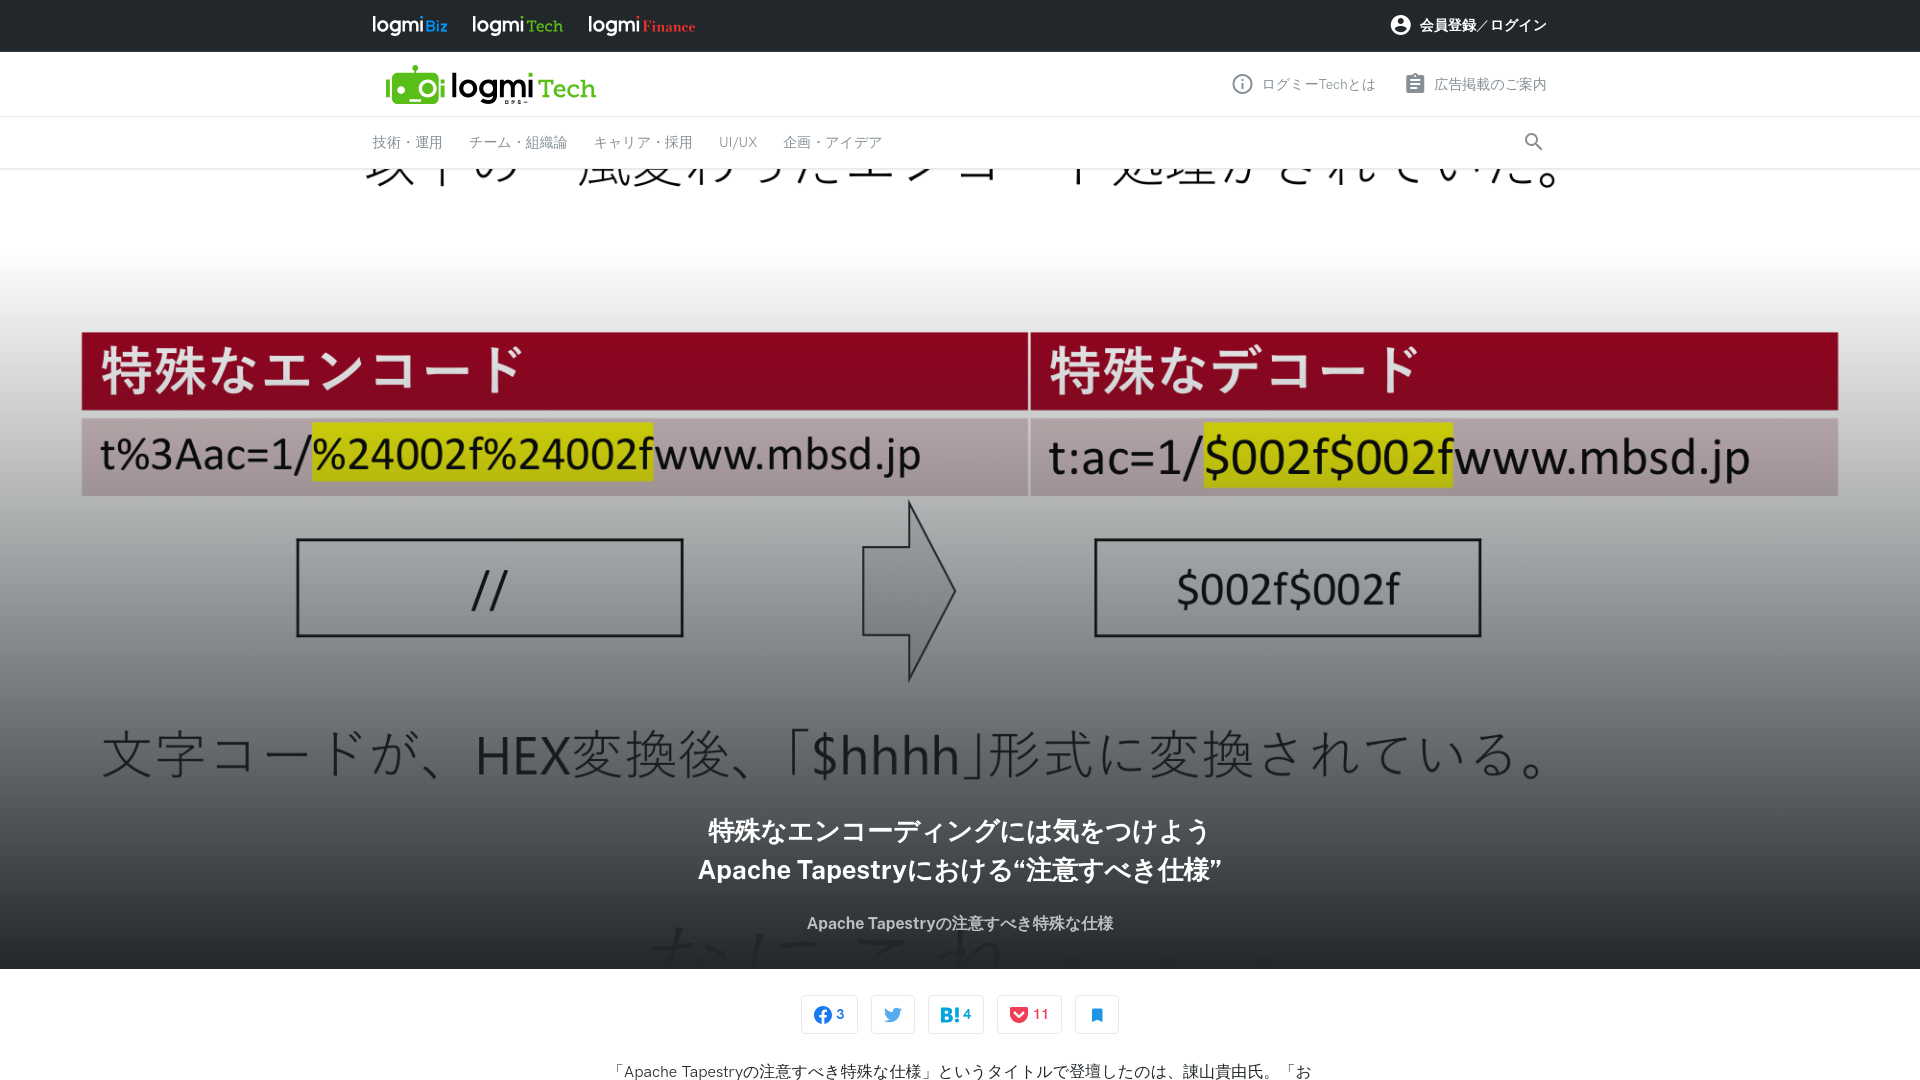Viewport: 1920px width, 1080px height.
Task: Share article on Twitter button
Action: [893, 1015]
